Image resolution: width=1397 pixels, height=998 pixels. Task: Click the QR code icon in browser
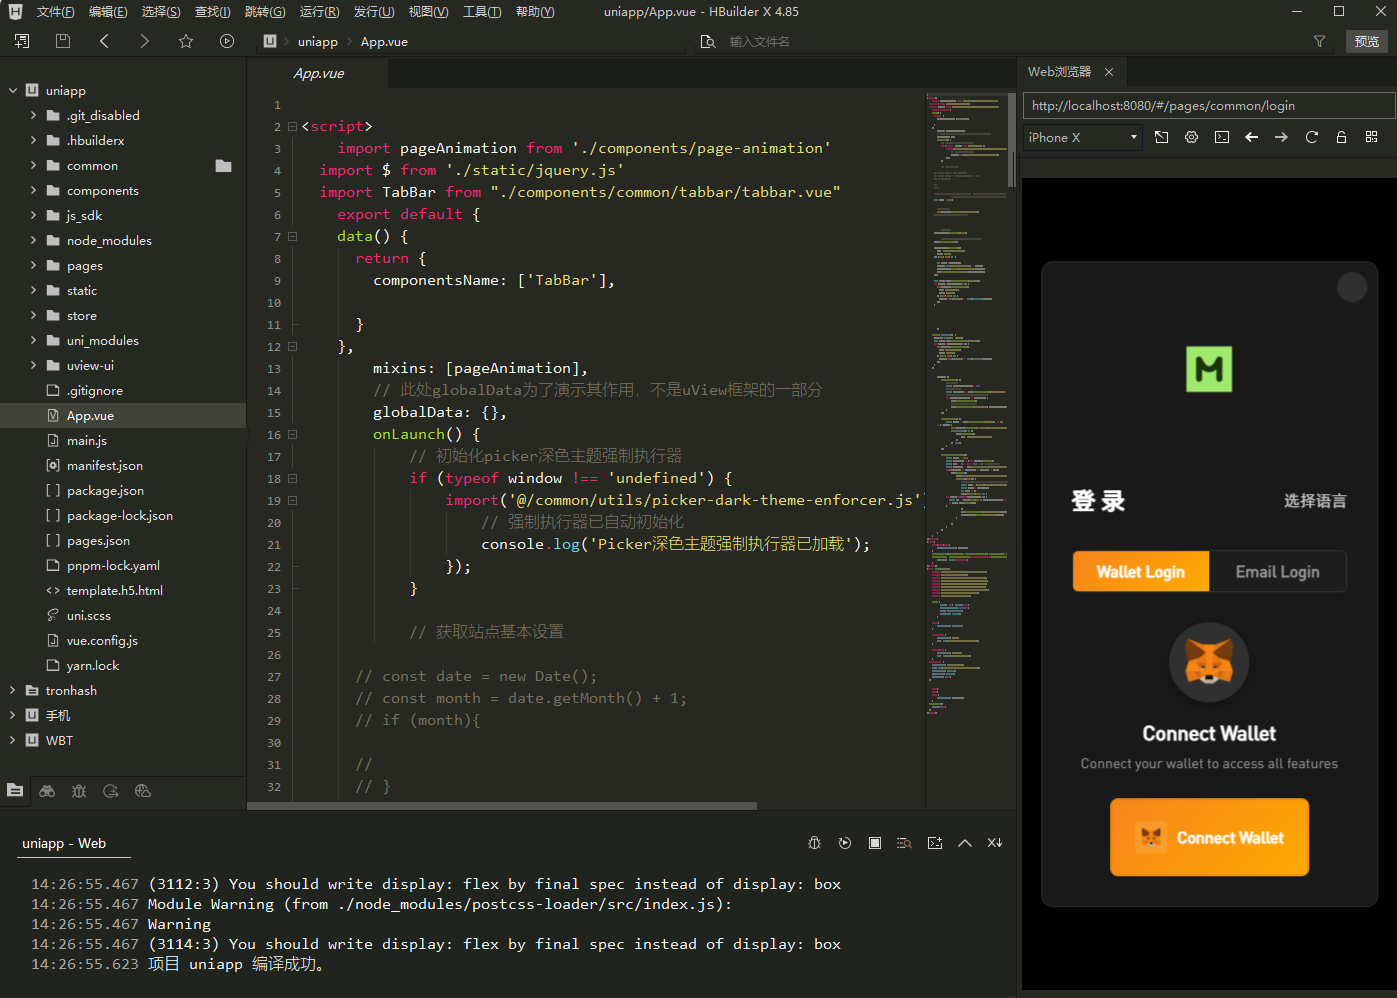[x=1371, y=137]
